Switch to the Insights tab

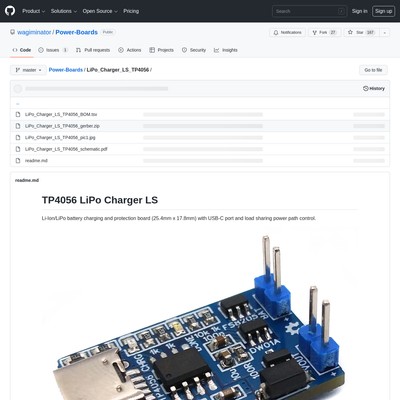point(226,50)
